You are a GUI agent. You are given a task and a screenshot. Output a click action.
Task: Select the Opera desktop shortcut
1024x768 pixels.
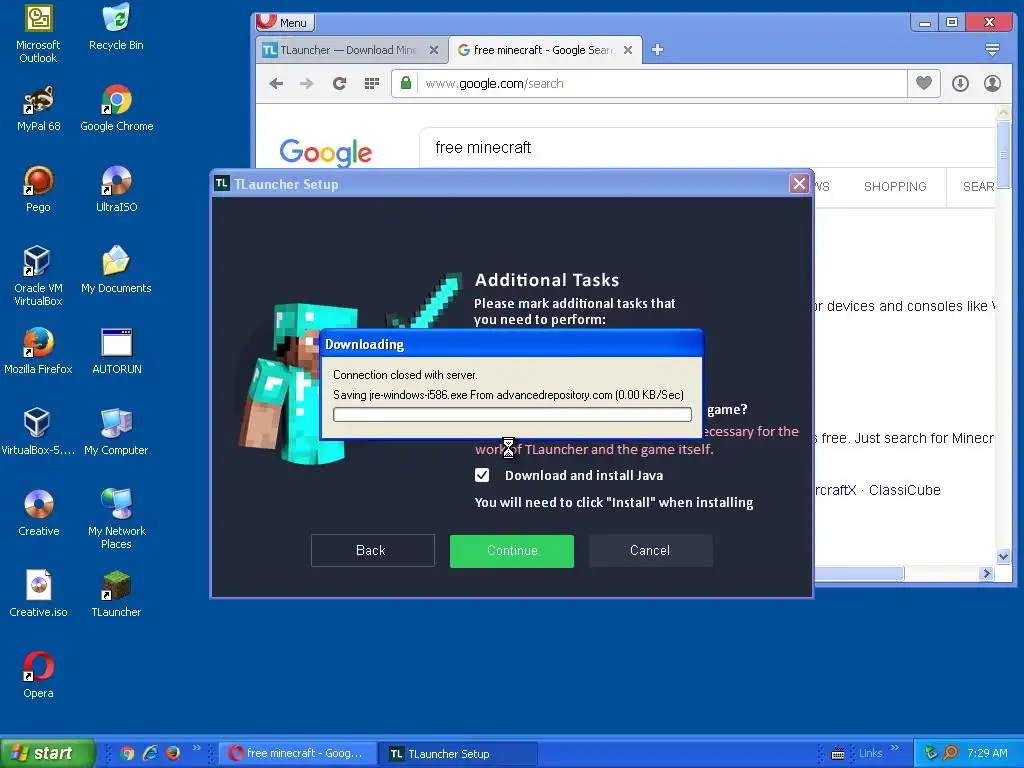(38, 675)
